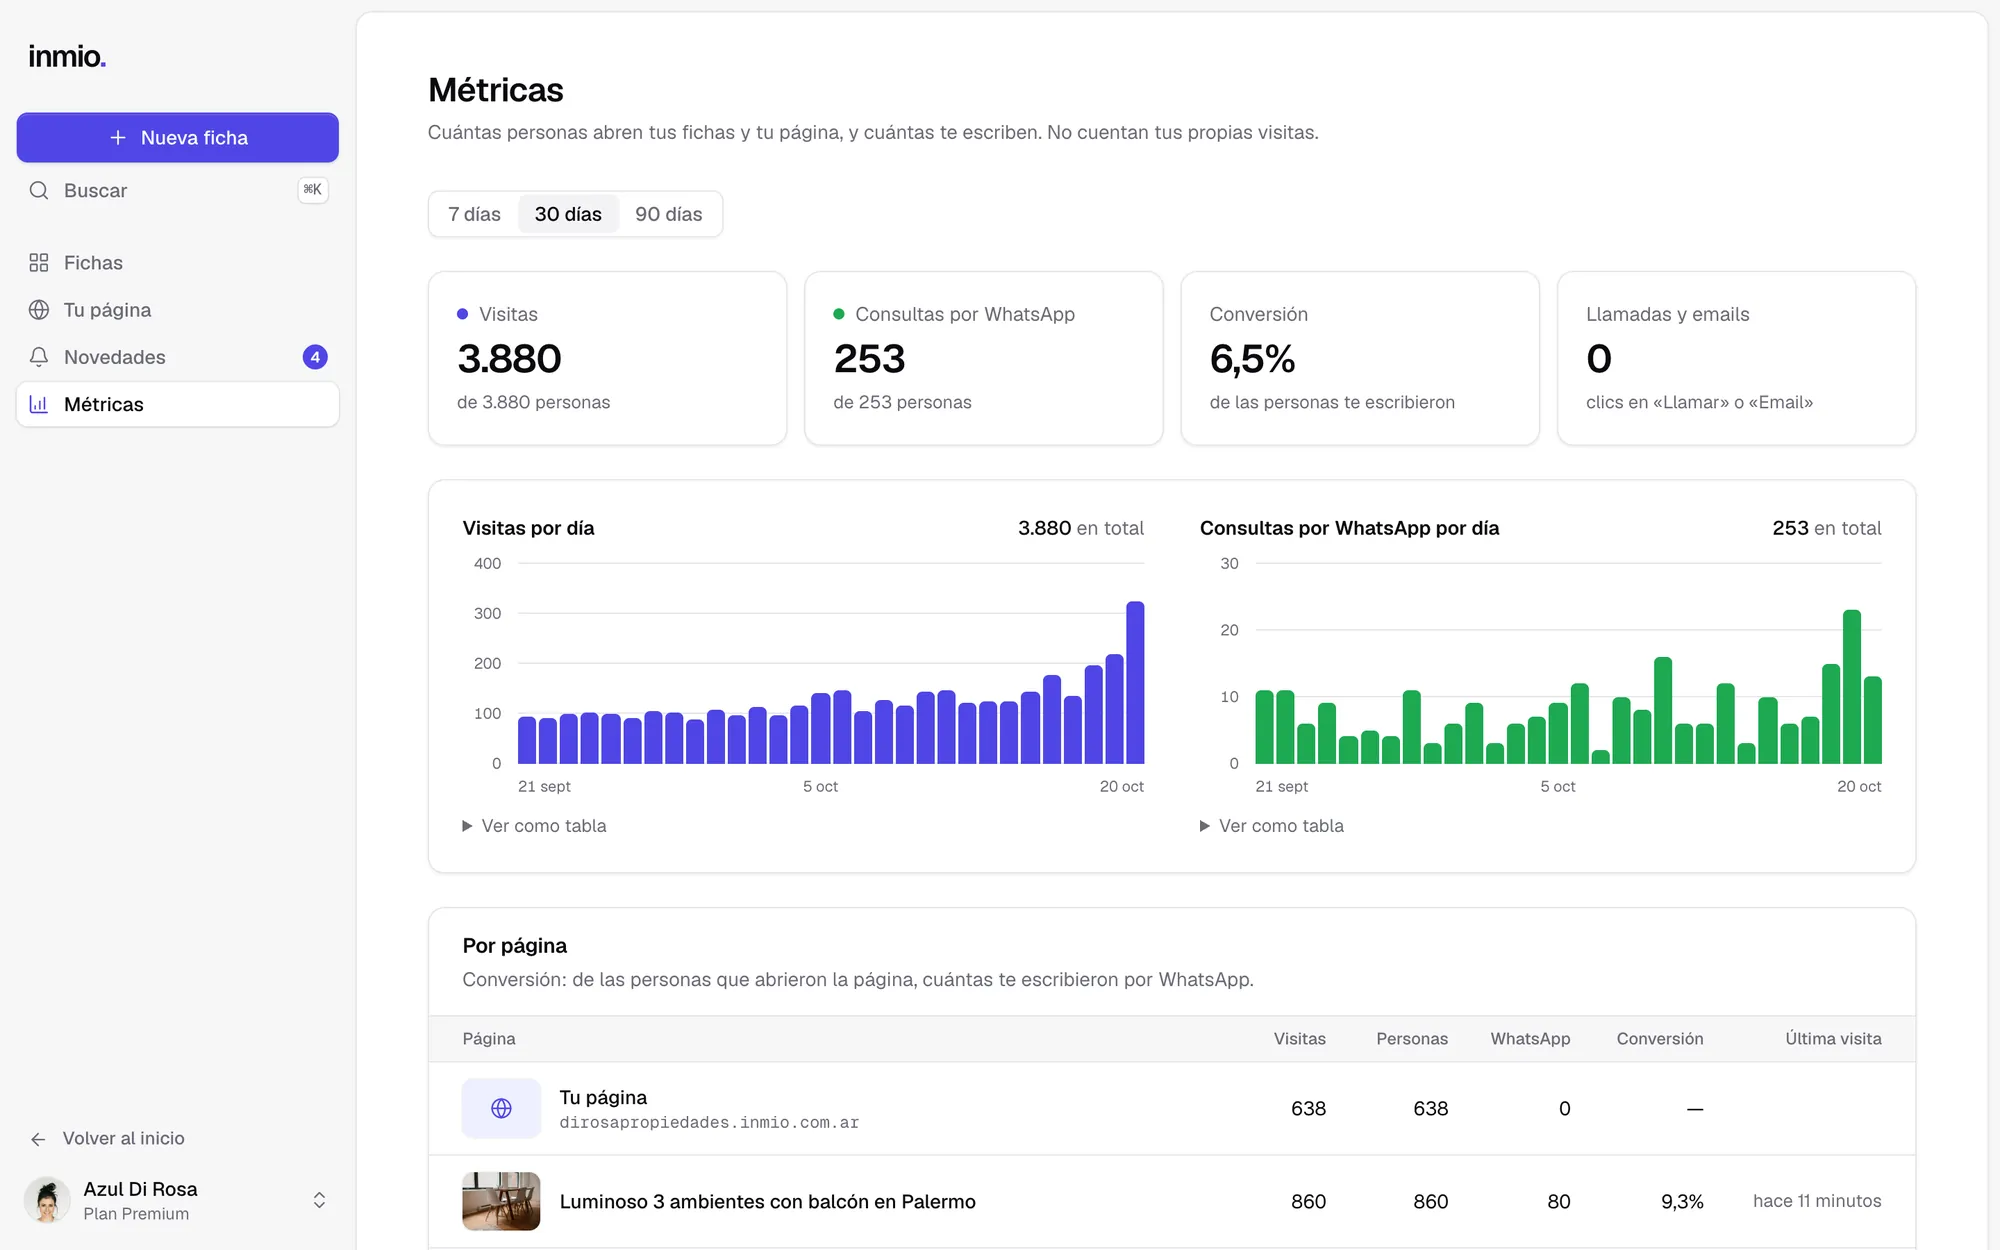2000x1250 pixels.
Task: Open Fichas in the sidebar
Action: point(178,263)
